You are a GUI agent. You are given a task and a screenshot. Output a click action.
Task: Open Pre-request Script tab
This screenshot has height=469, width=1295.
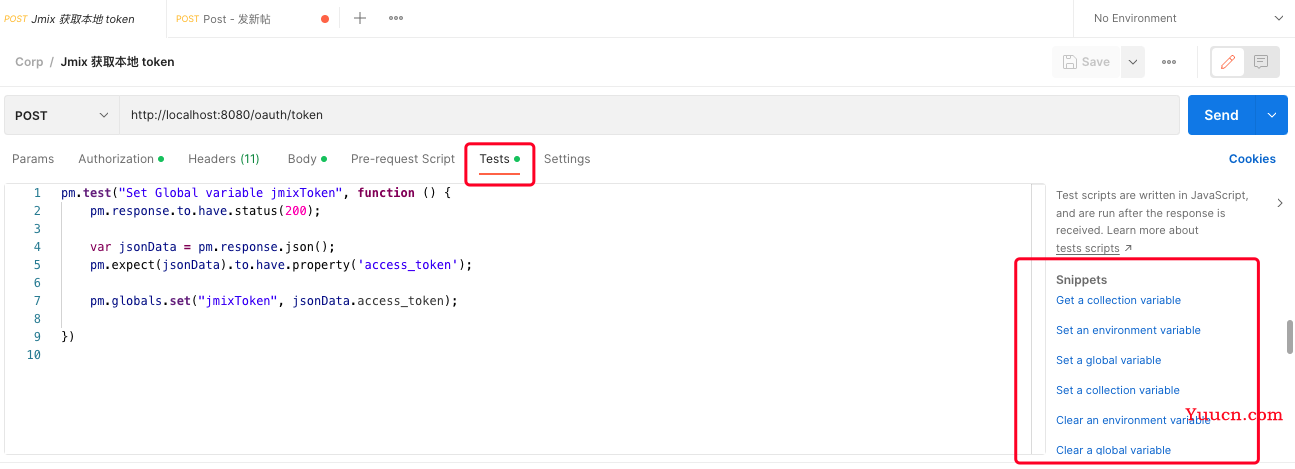(x=403, y=159)
